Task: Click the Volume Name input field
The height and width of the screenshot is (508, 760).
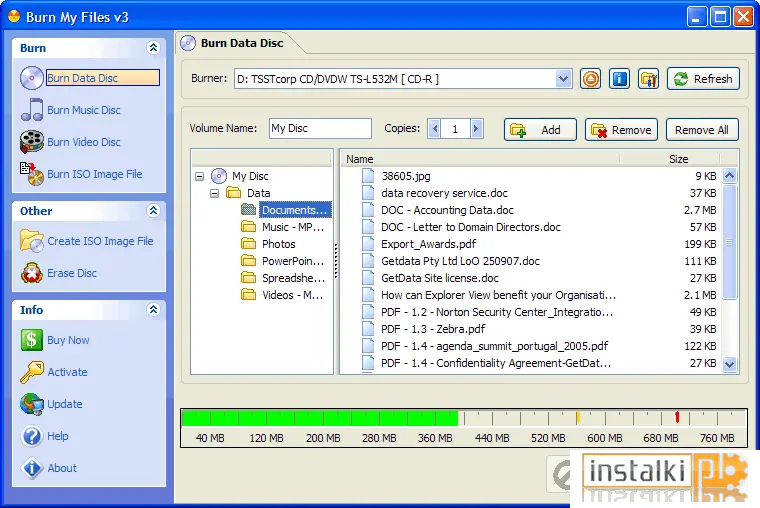Action: click(x=320, y=128)
